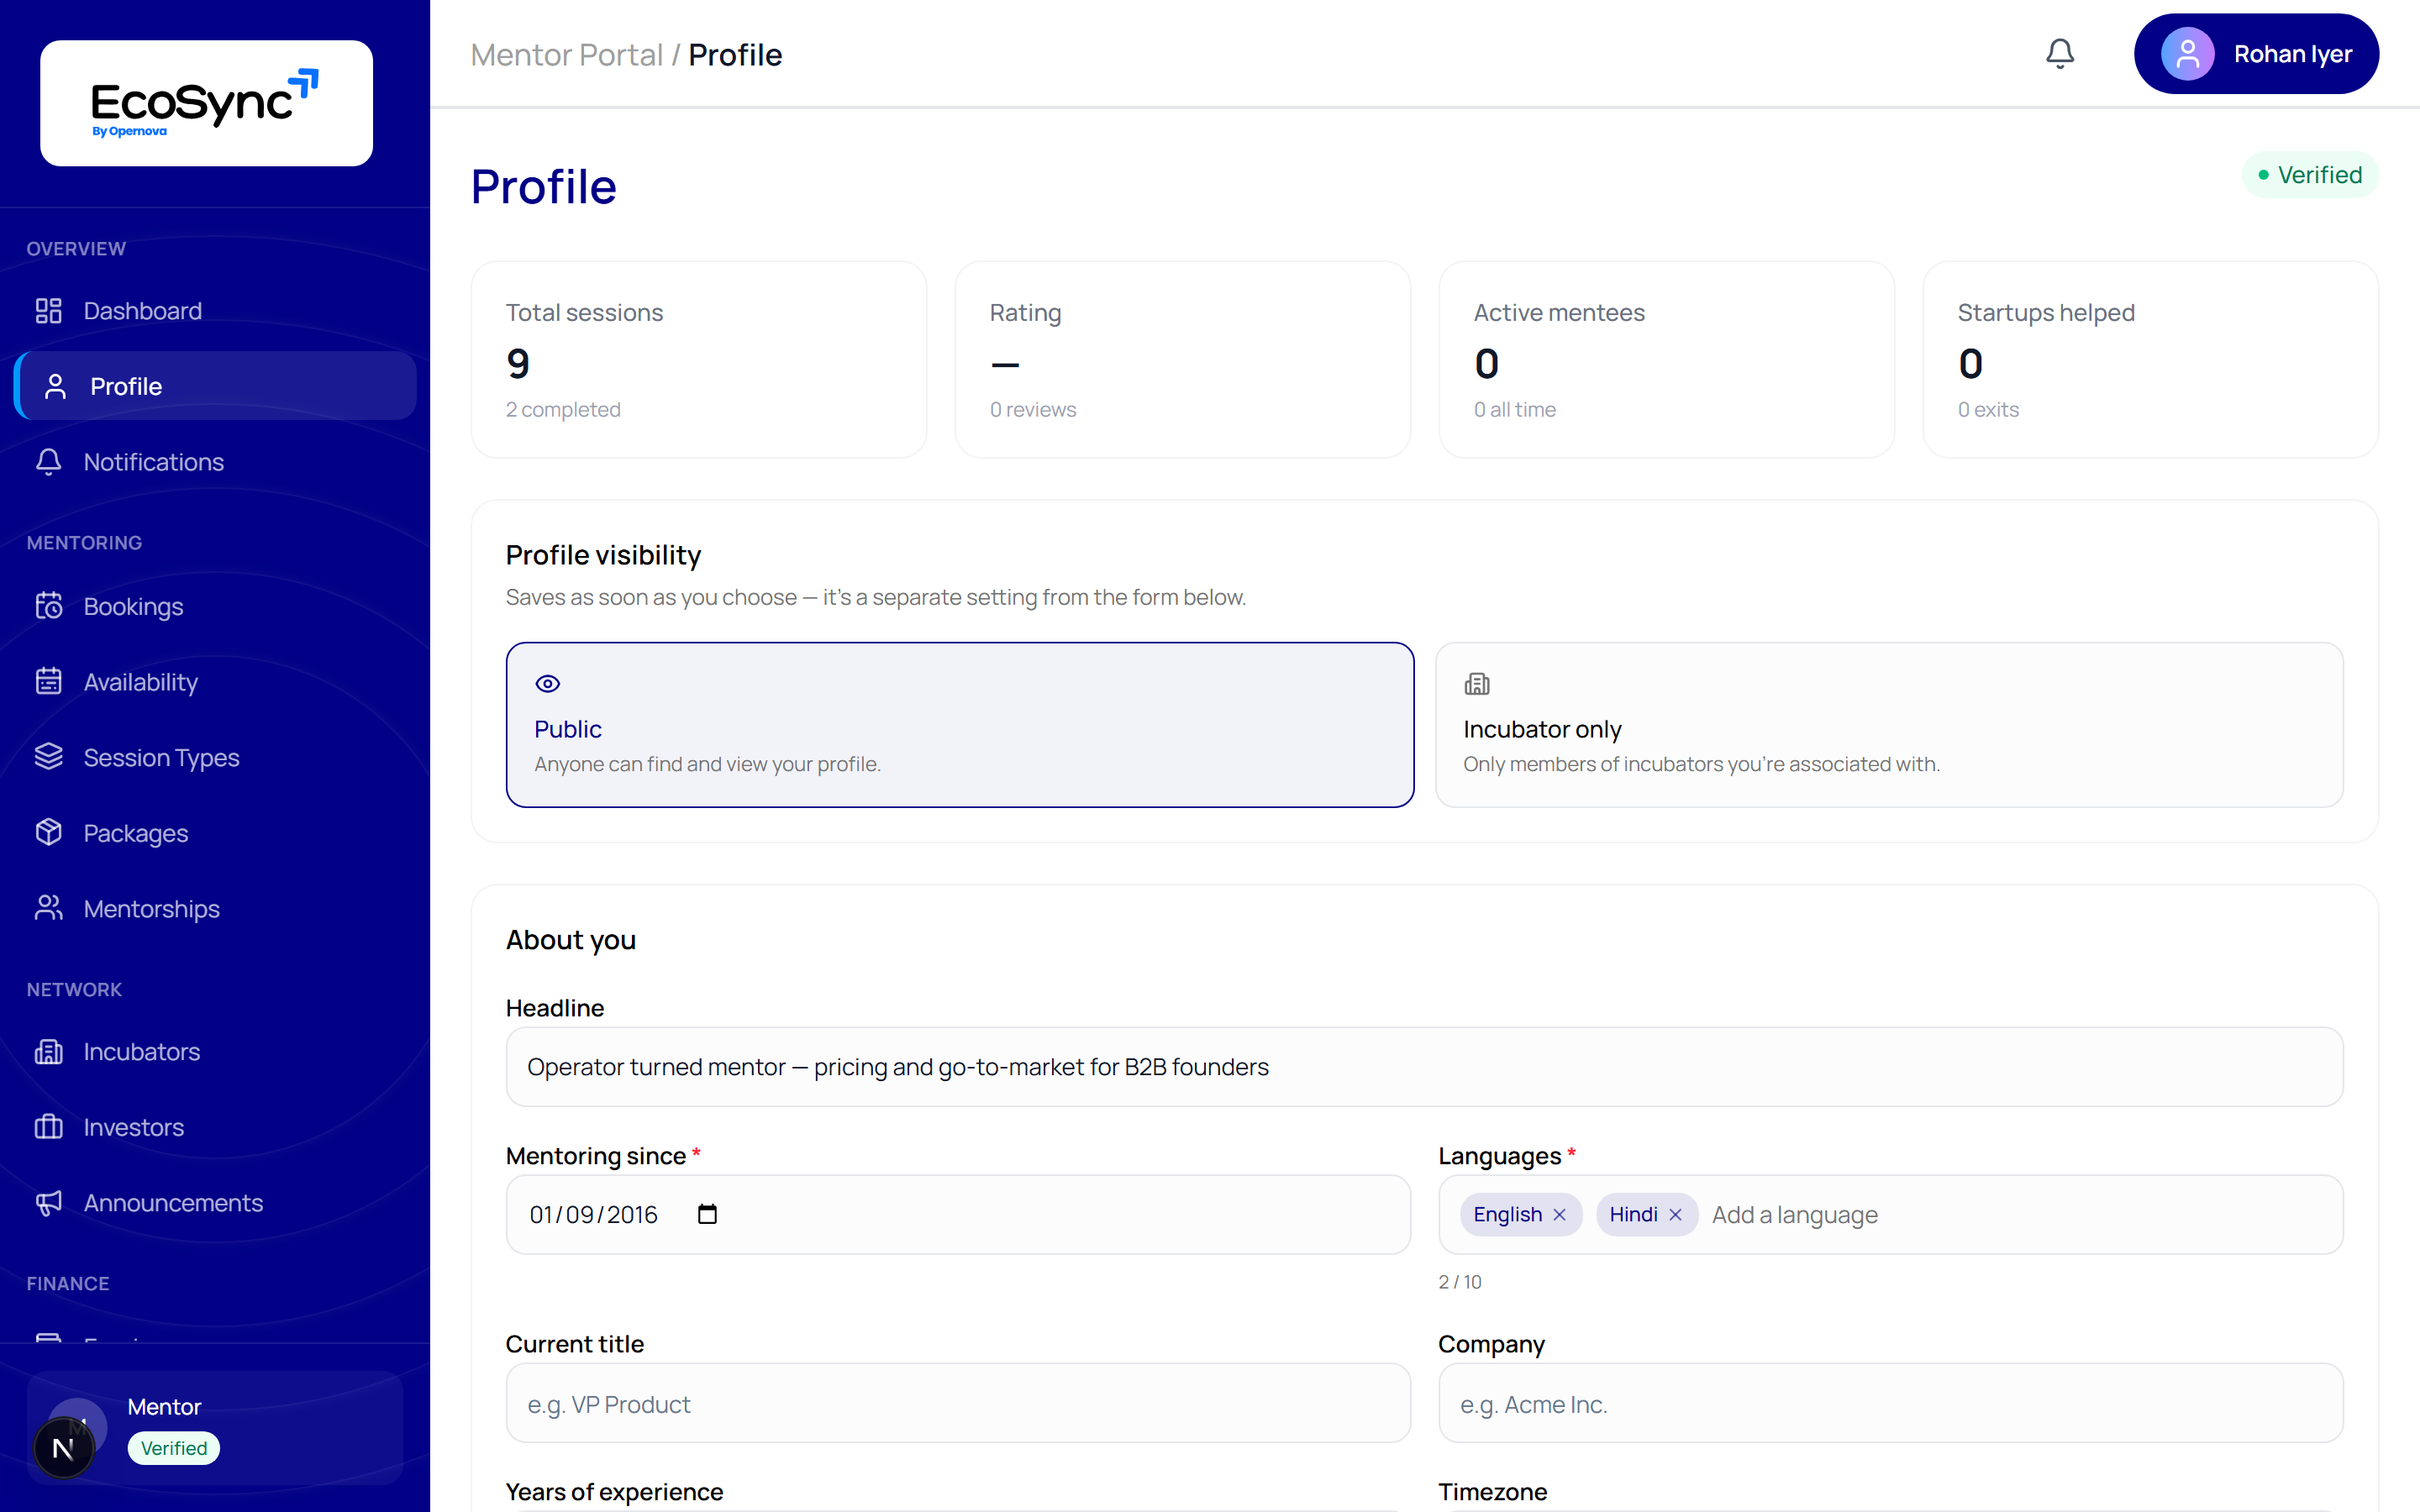Click the Mentor Verified card in sidebar

tap(215, 1427)
